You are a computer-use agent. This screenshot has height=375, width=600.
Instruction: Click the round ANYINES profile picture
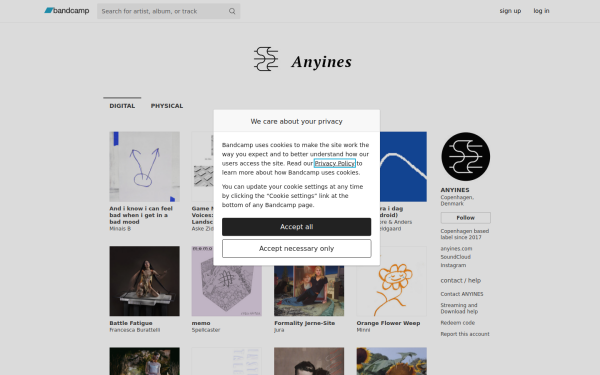tap(465, 157)
